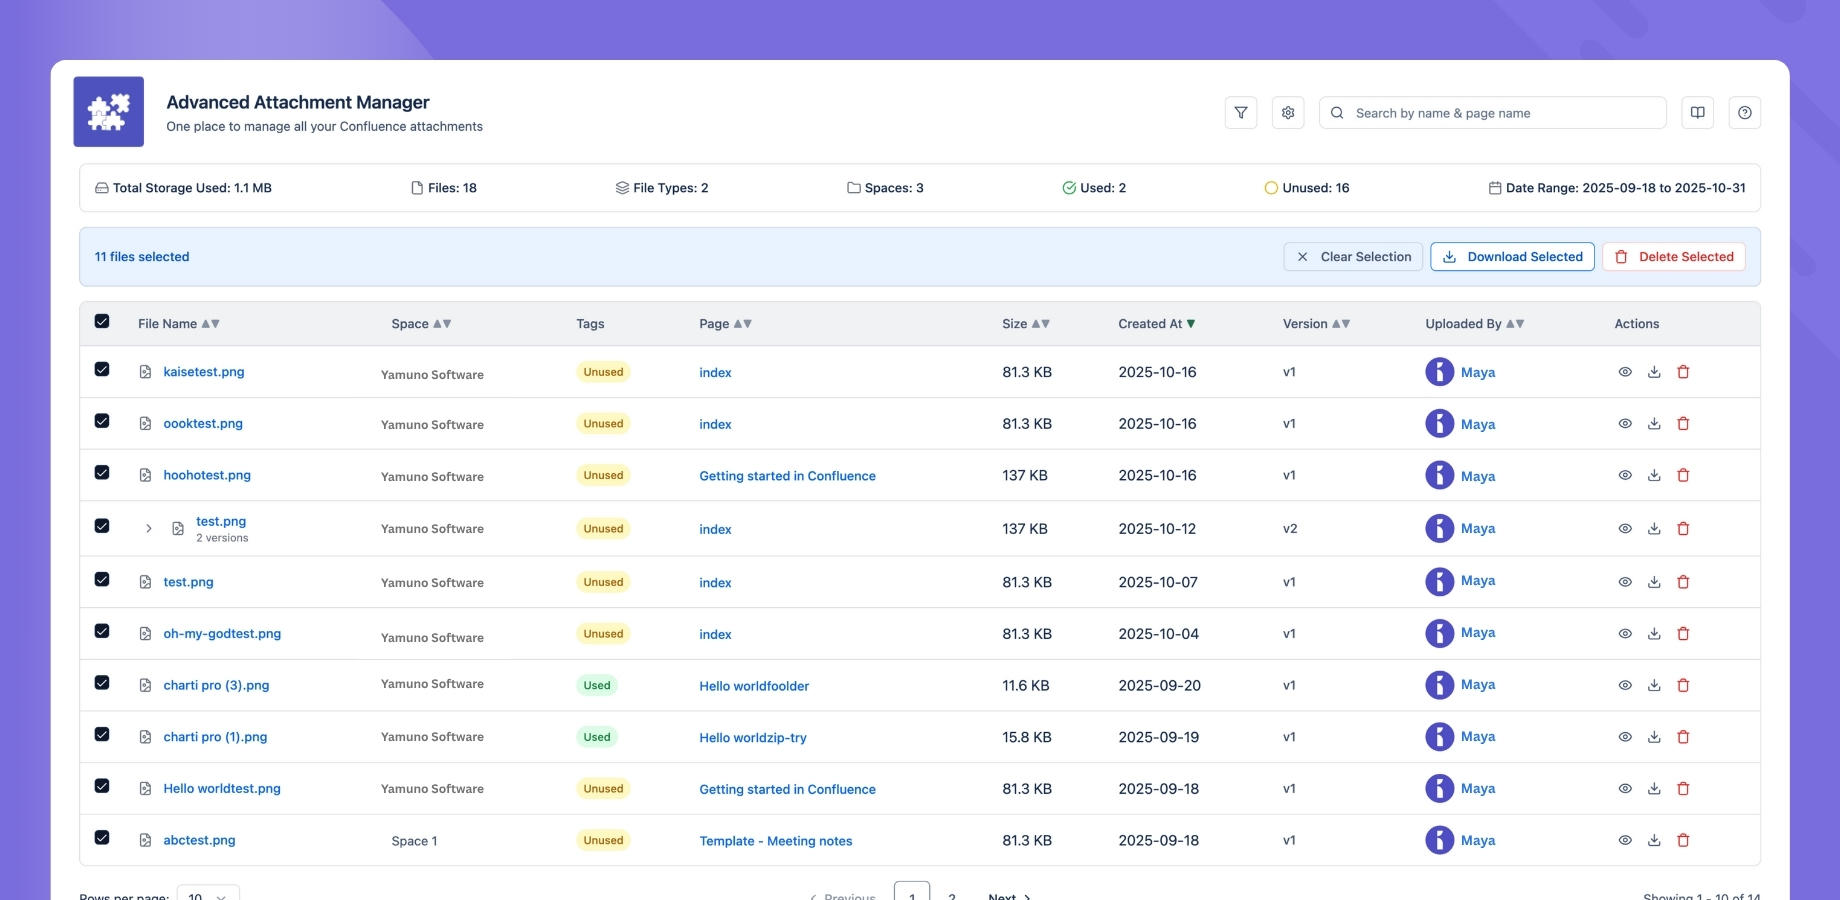Open the settings gear icon
The height and width of the screenshot is (900, 1840).
[1288, 112]
